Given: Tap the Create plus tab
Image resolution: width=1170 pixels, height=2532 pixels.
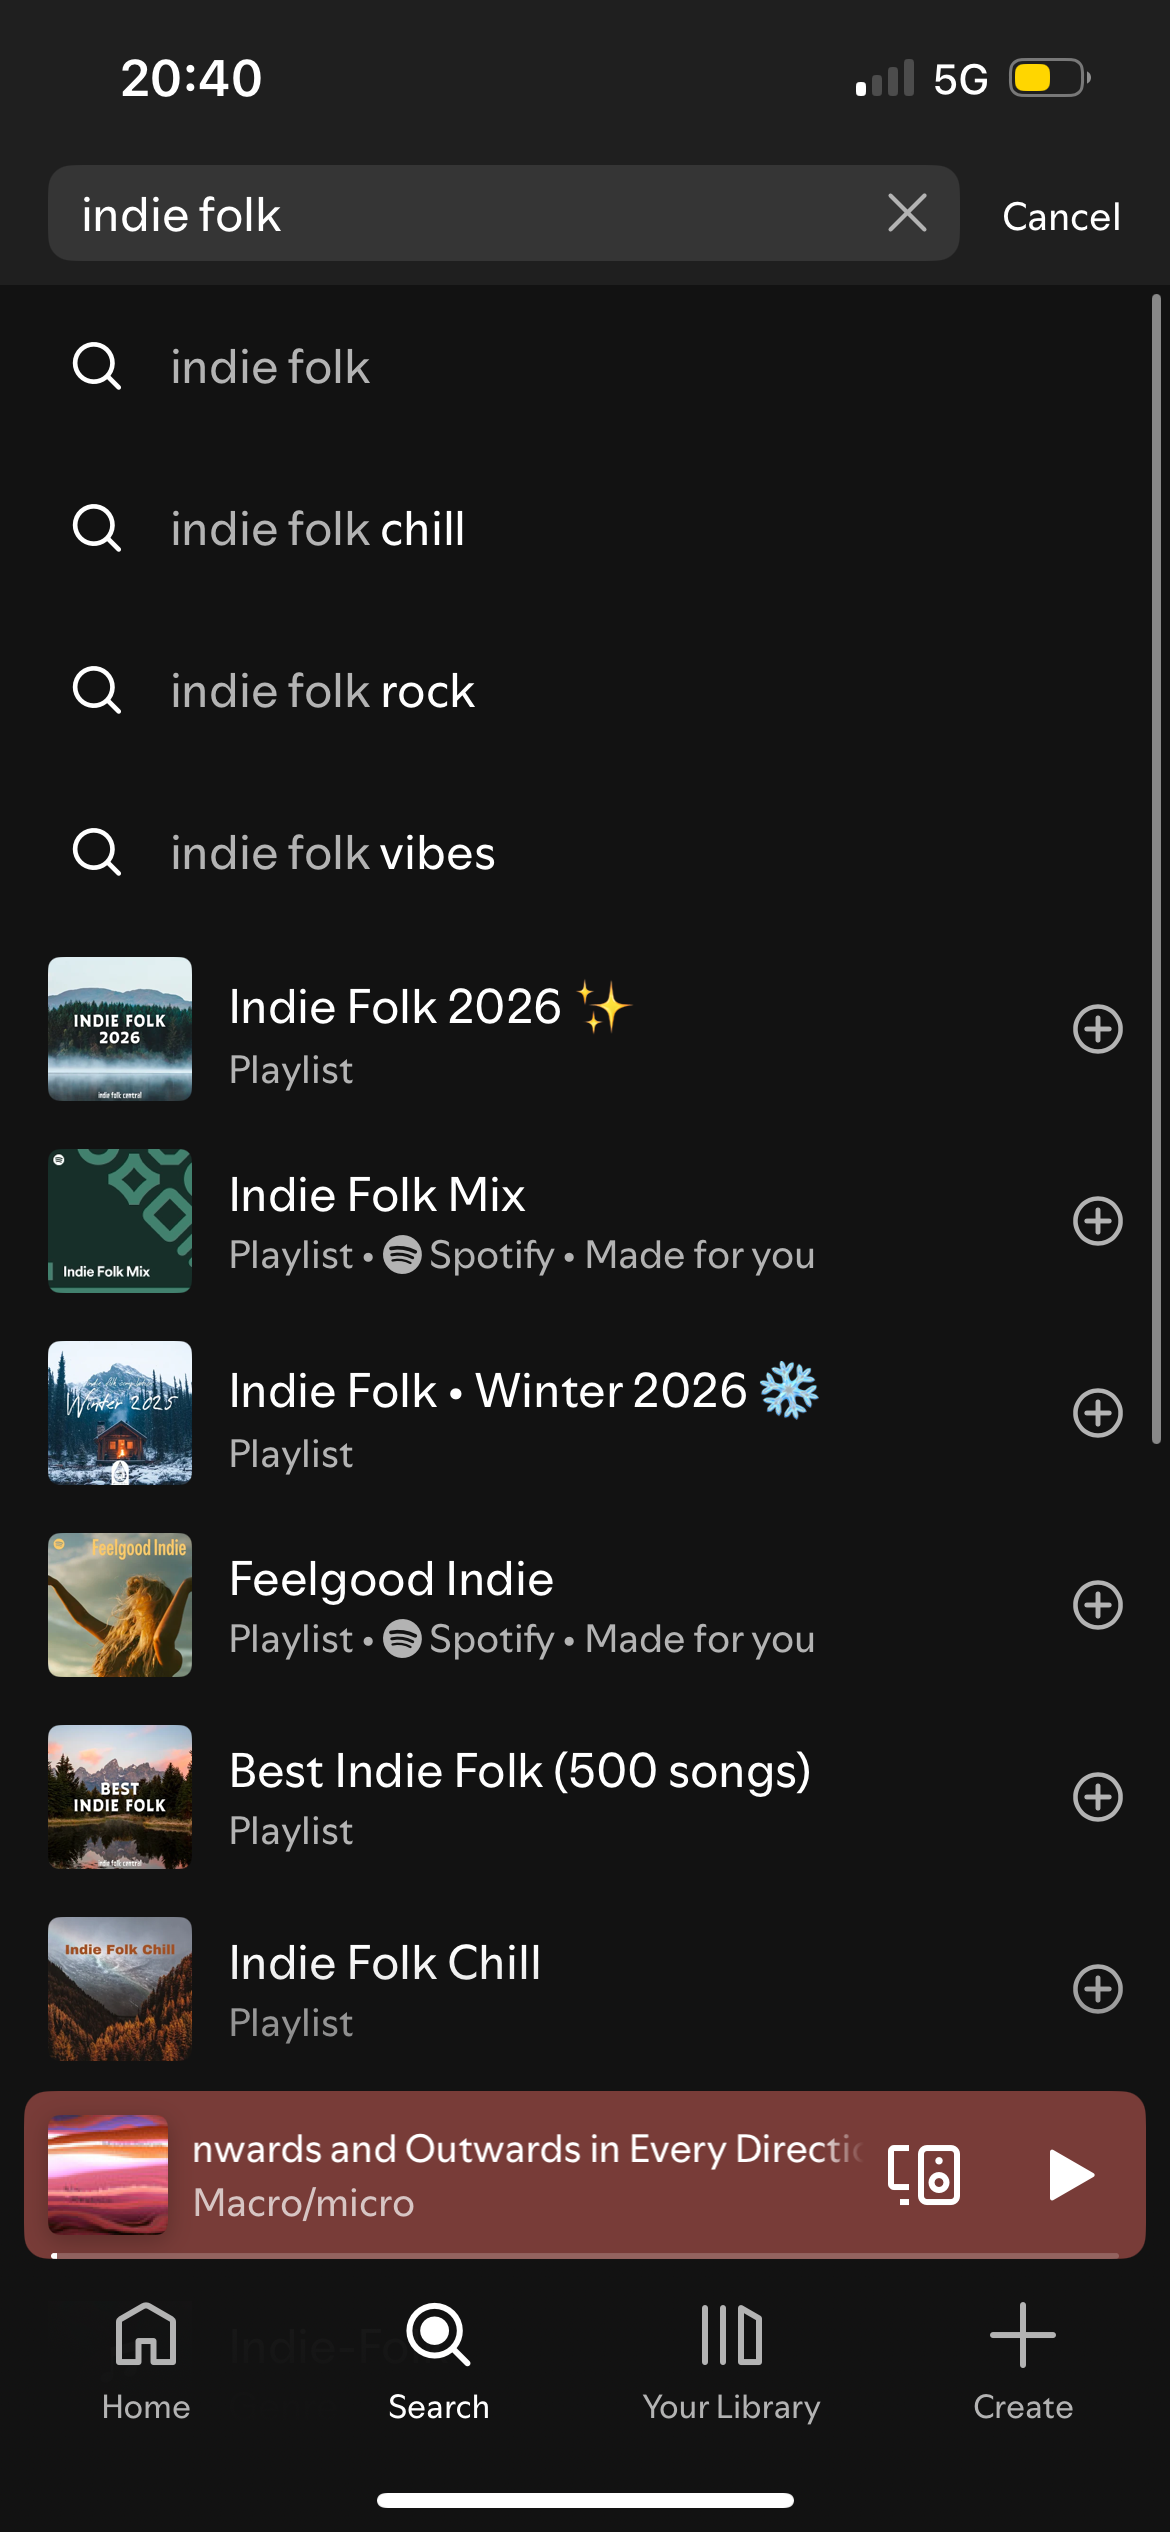Looking at the screenshot, I should click(1022, 2362).
